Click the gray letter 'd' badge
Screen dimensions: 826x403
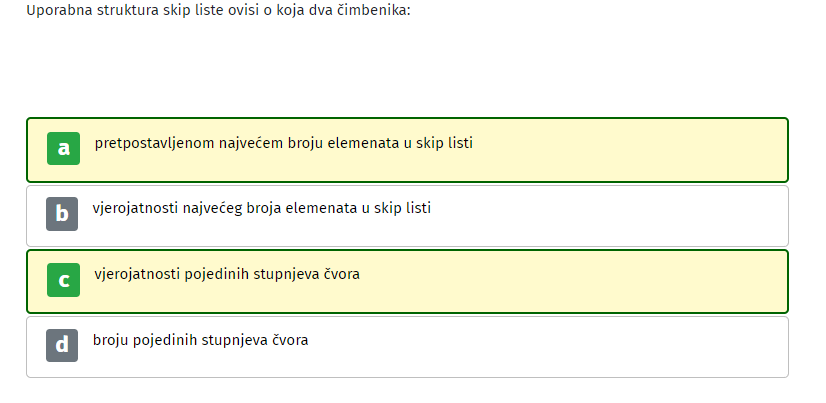[x=62, y=346]
